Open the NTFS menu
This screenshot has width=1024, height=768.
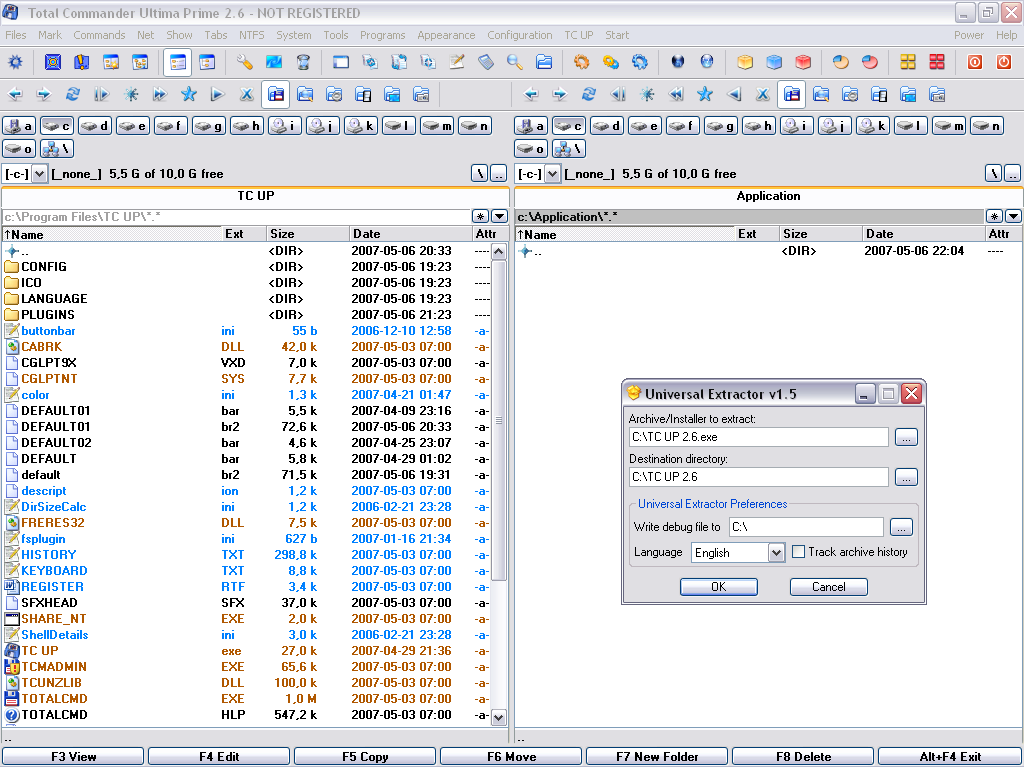coord(251,35)
